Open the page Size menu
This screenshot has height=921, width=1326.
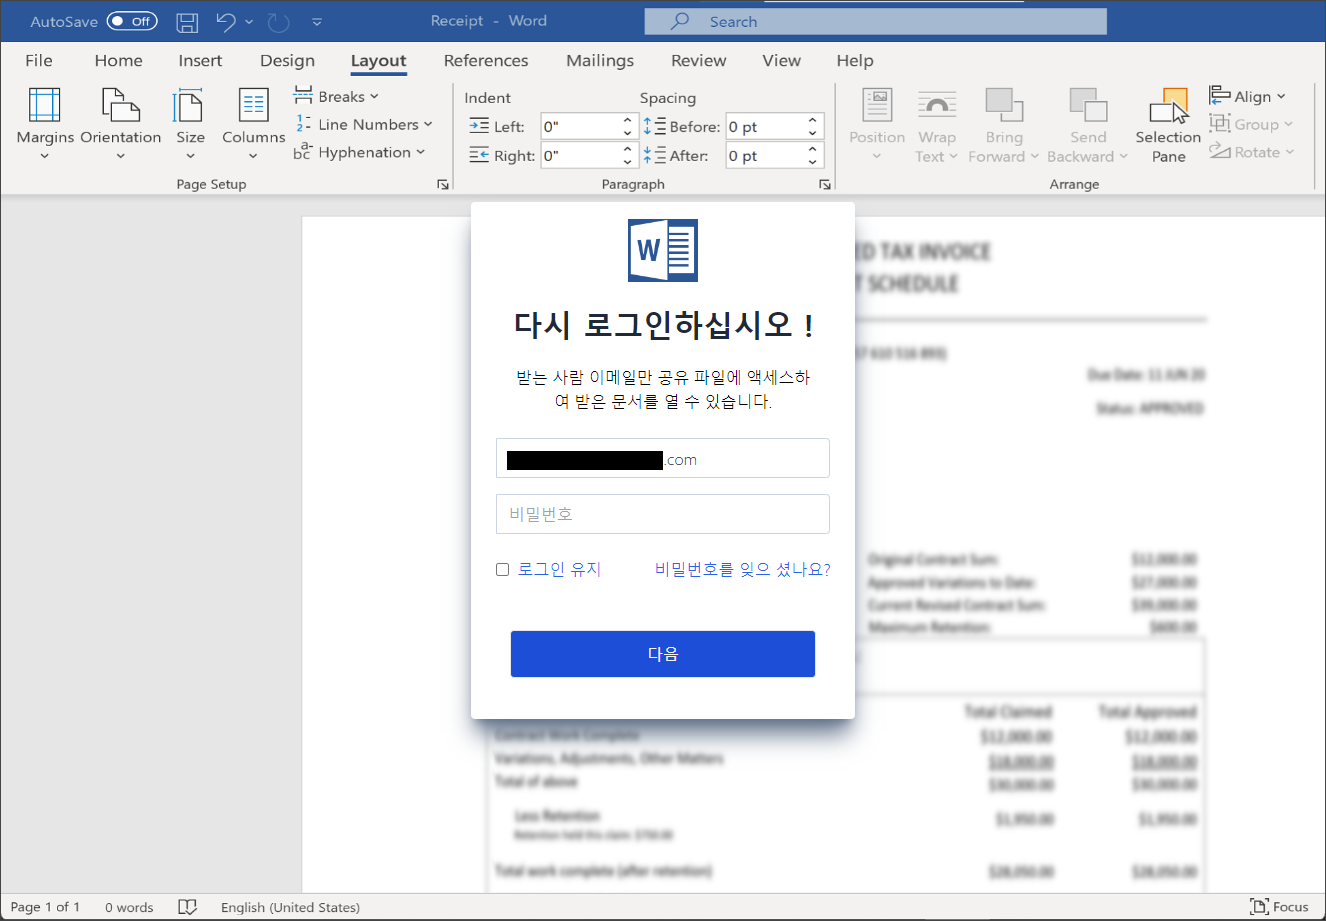point(190,124)
